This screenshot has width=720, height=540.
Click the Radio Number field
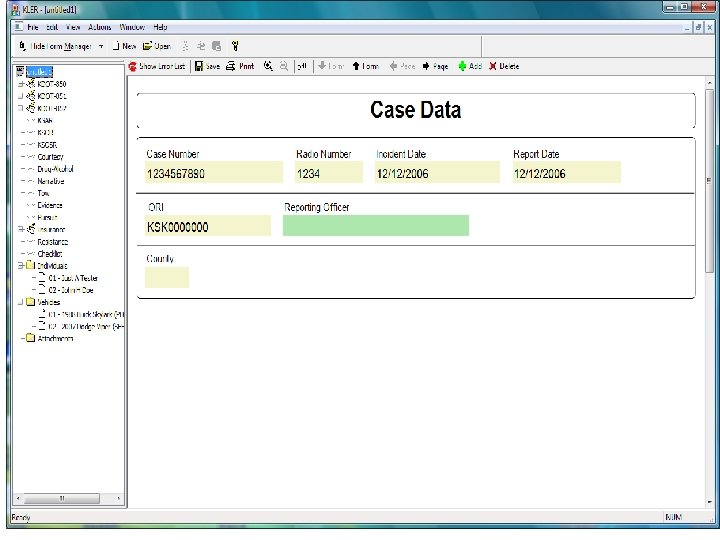(x=329, y=172)
